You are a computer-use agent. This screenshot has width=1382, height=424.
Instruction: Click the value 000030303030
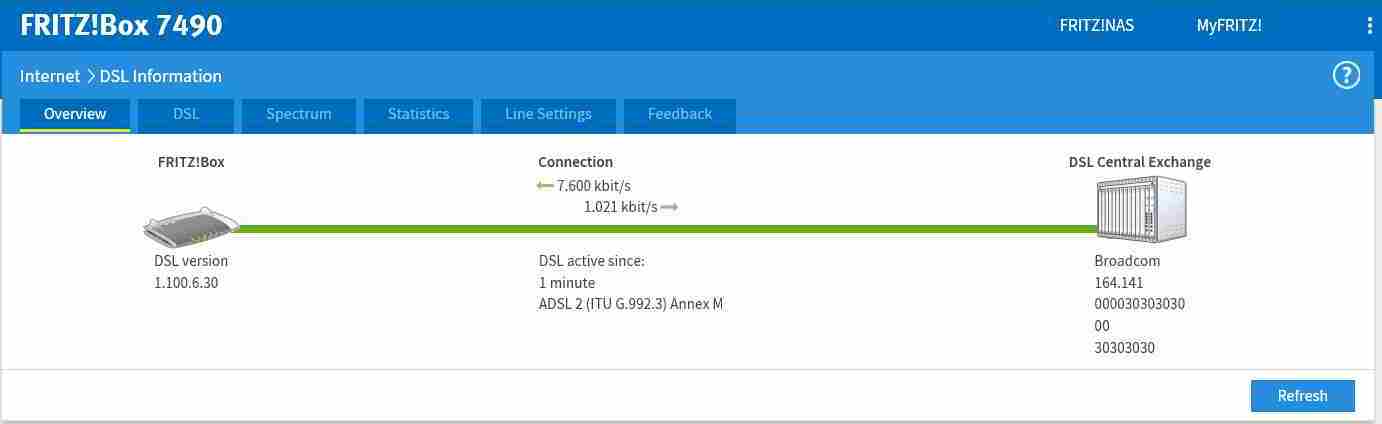[x=1140, y=304]
